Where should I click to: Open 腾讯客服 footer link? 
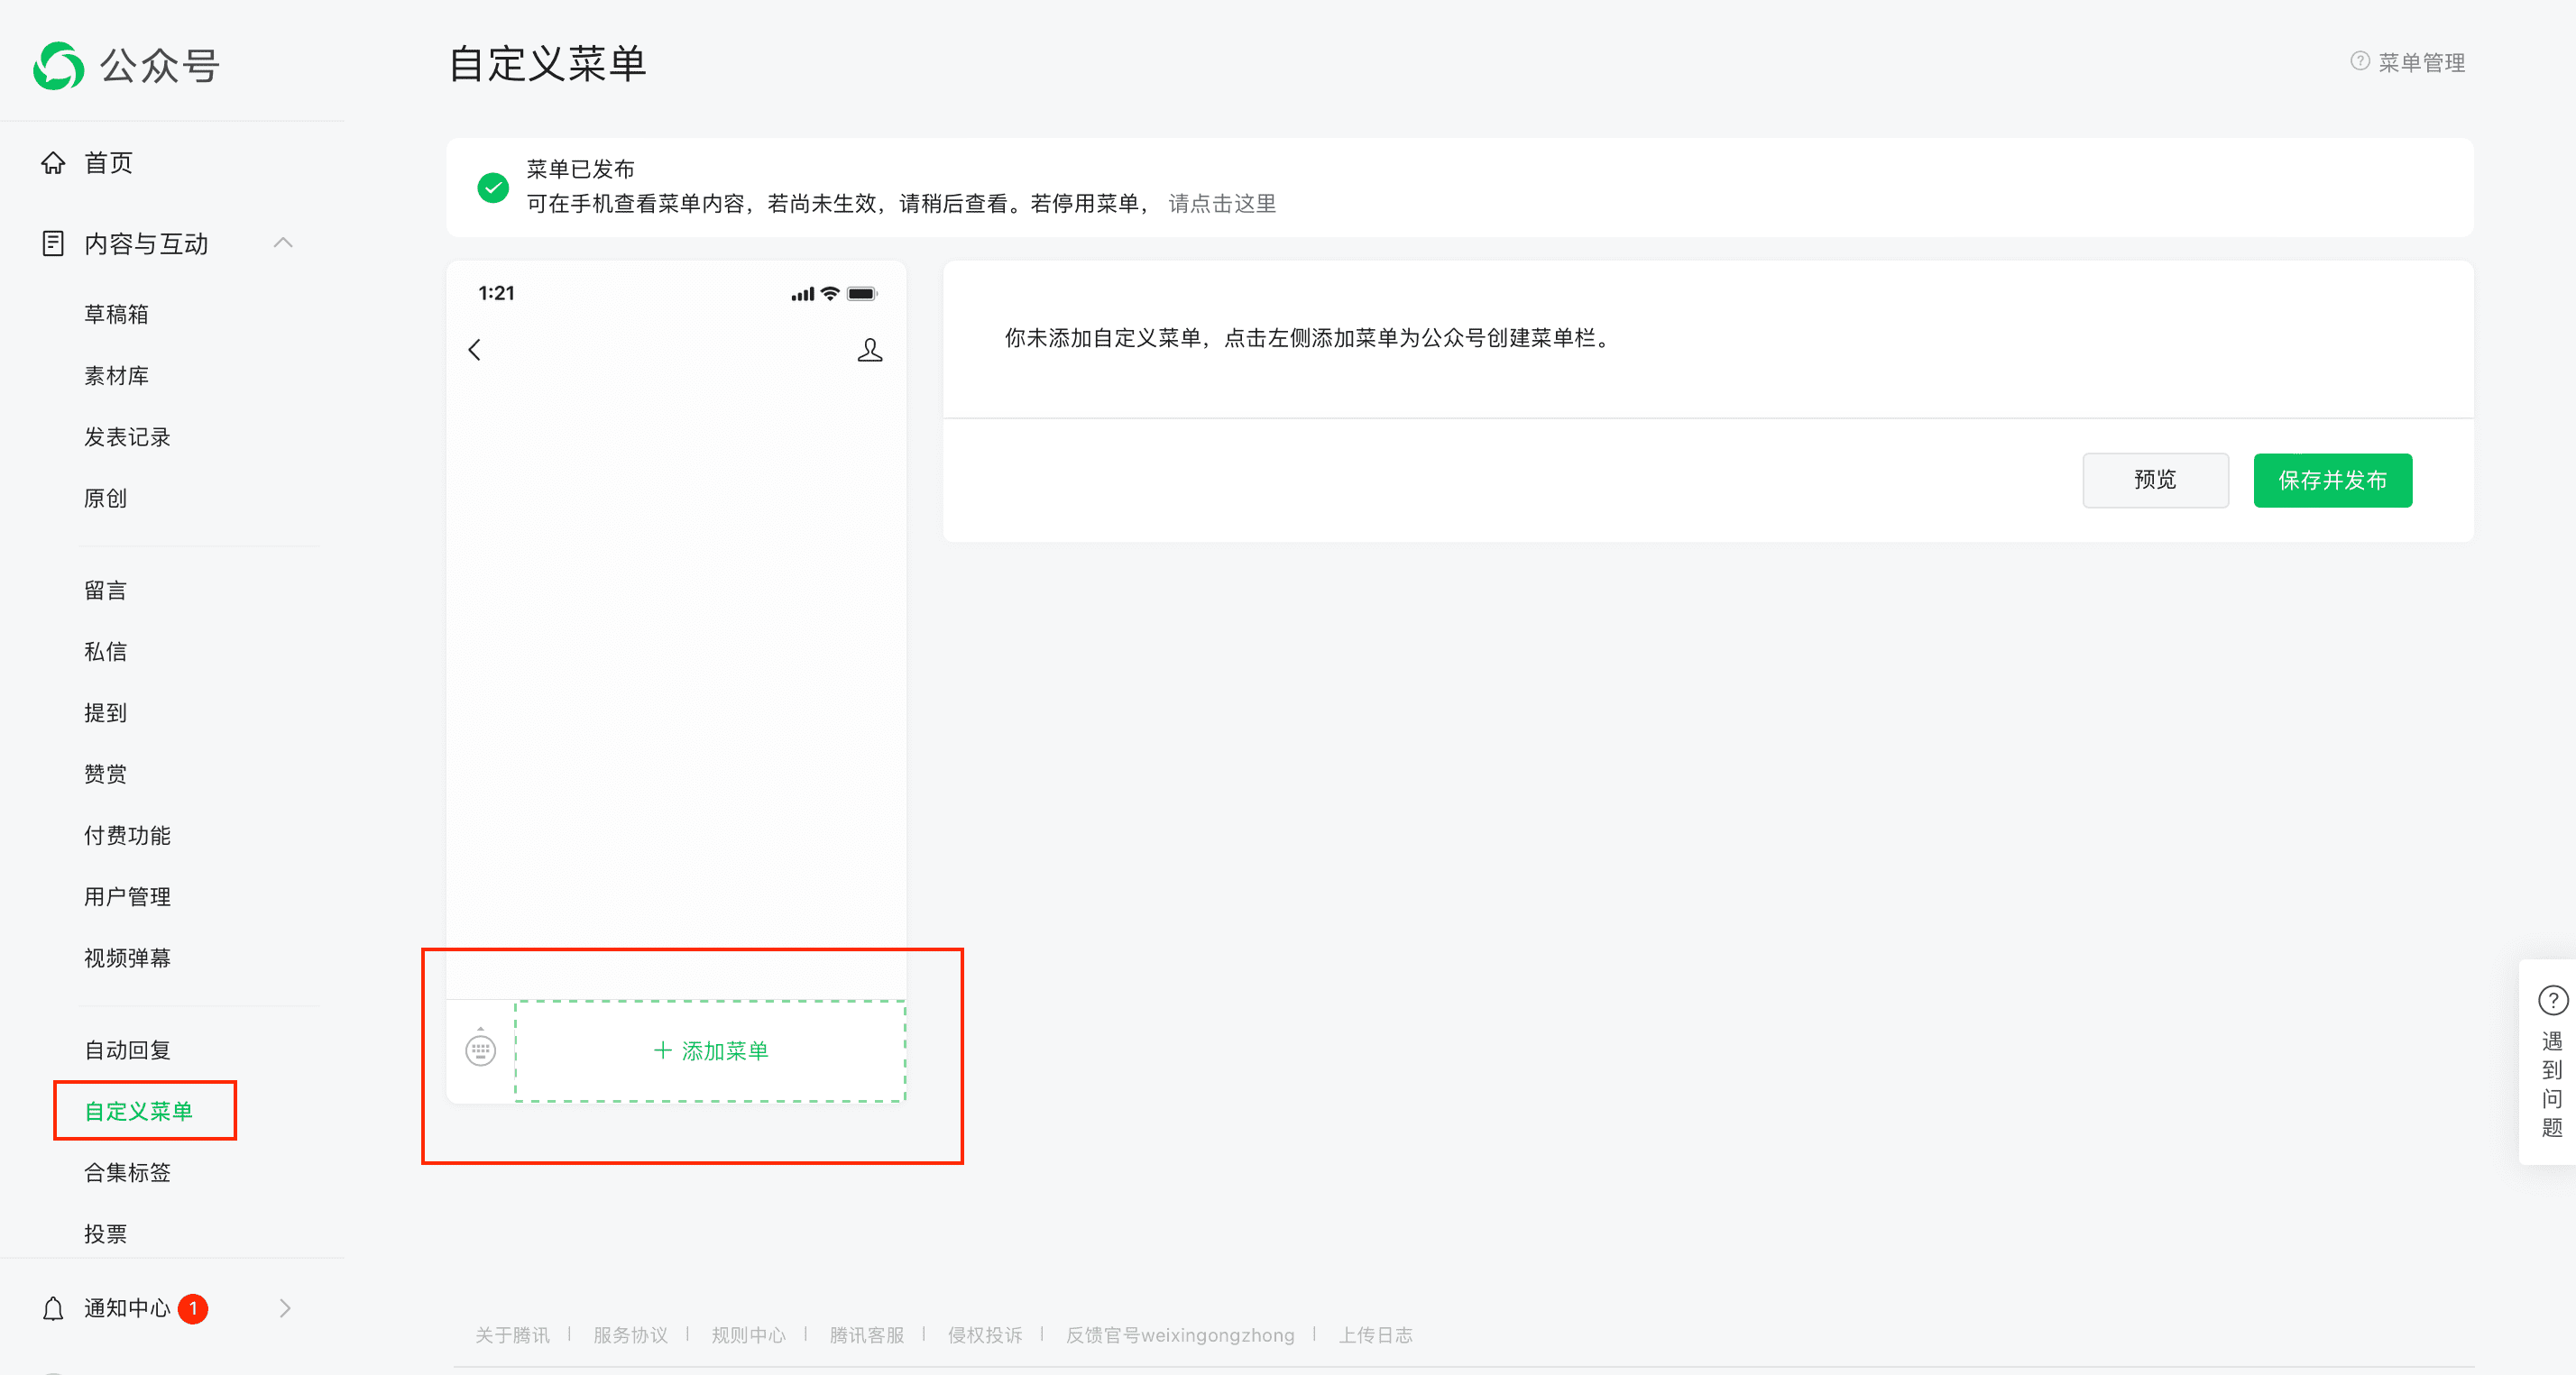(x=866, y=1335)
